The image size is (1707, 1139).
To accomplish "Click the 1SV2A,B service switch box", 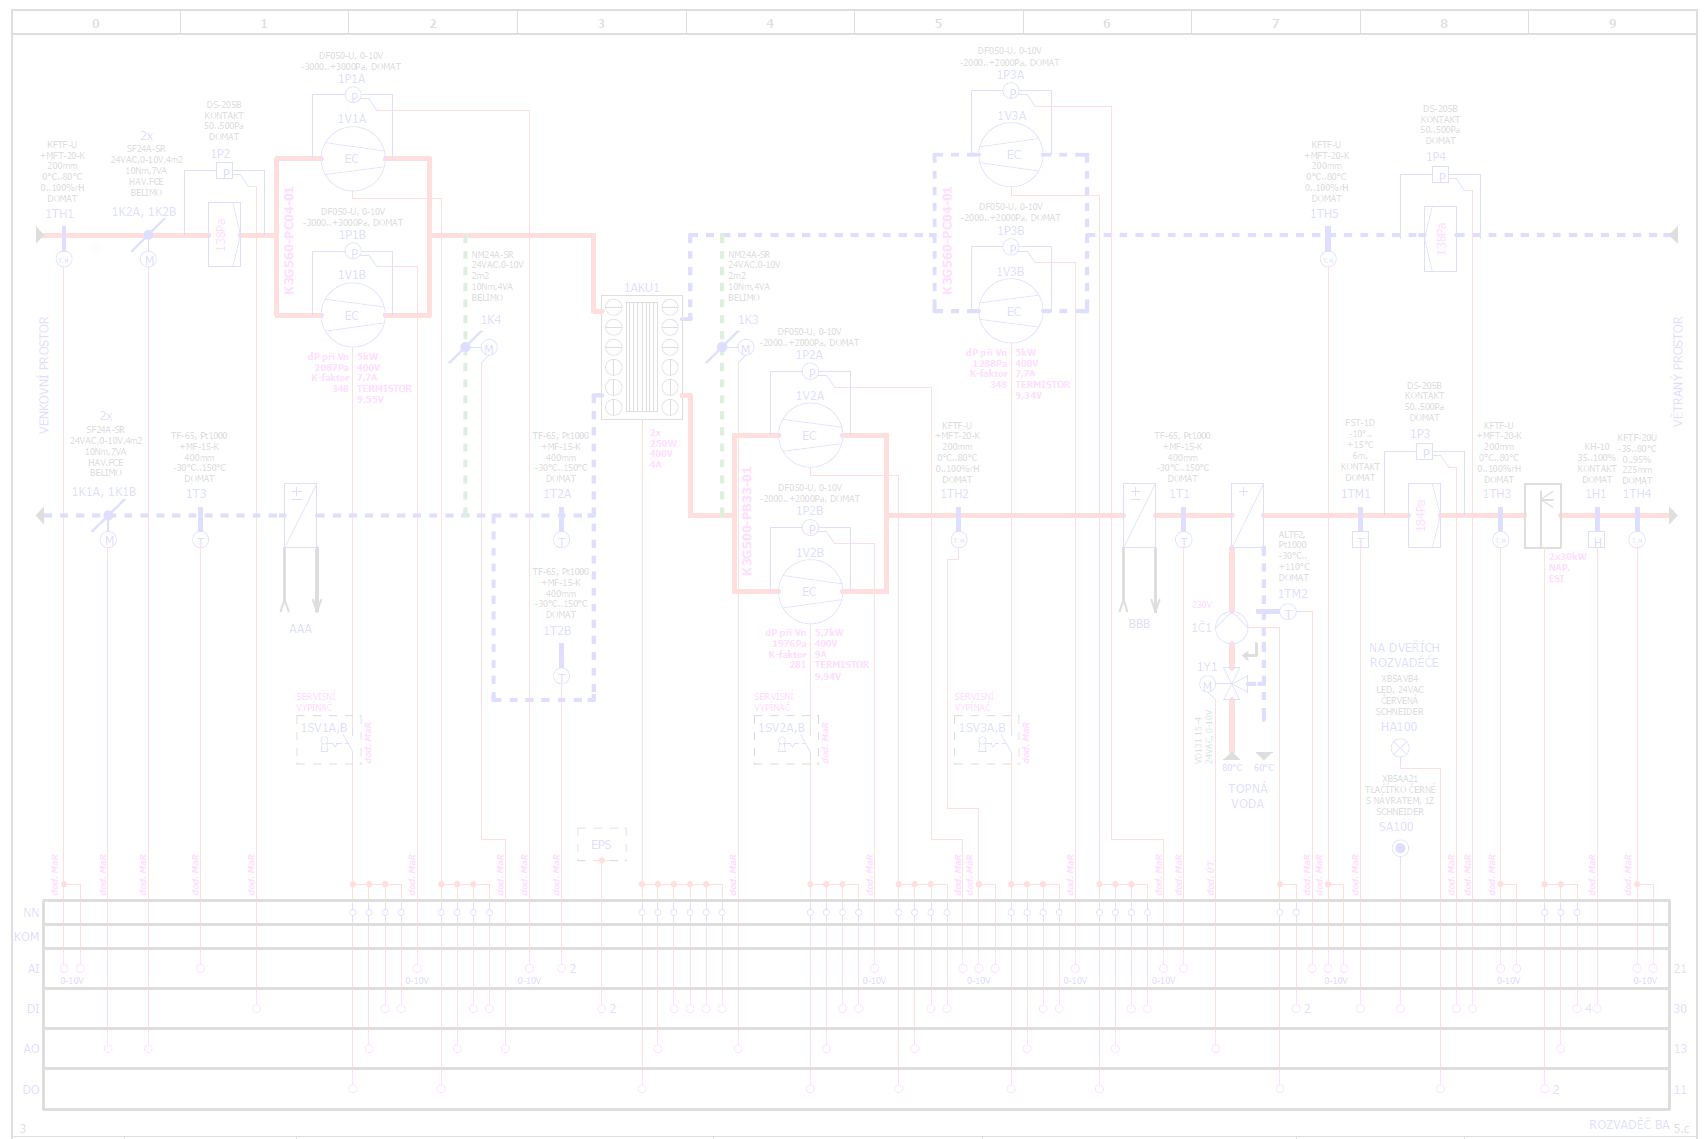I will tap(786, 740).
